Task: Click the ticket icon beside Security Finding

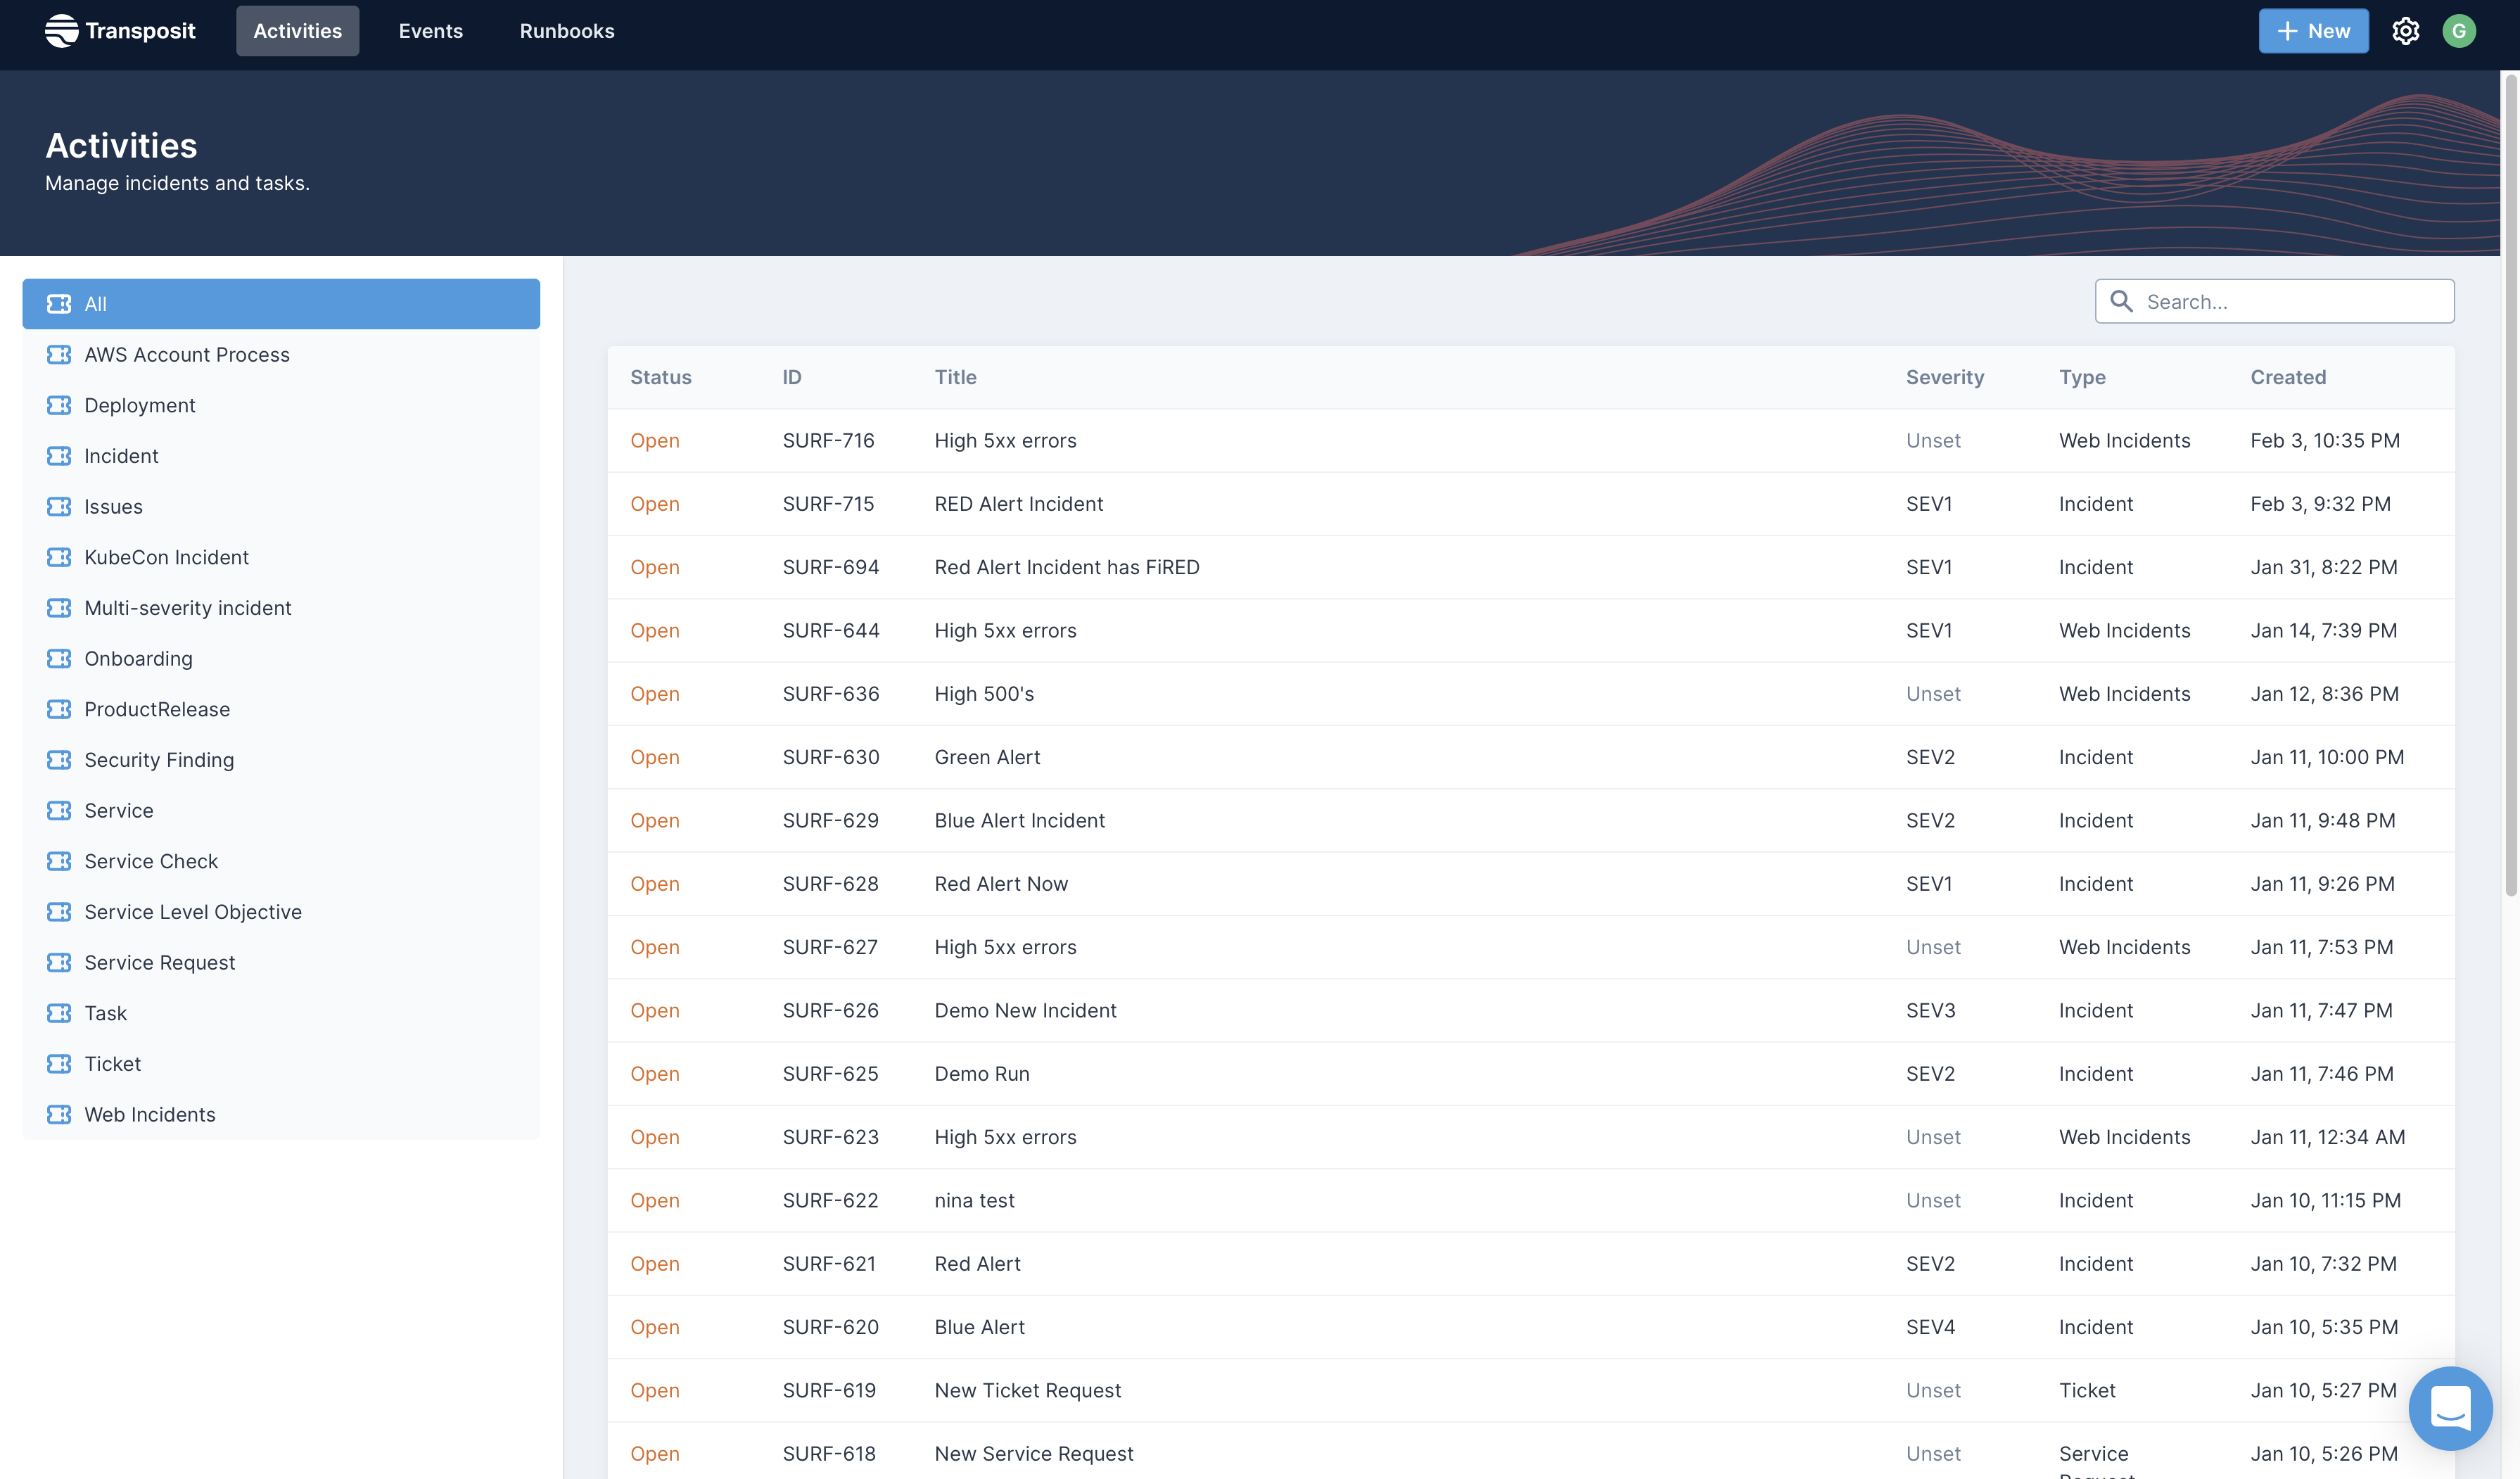Action: pos(59,760)
